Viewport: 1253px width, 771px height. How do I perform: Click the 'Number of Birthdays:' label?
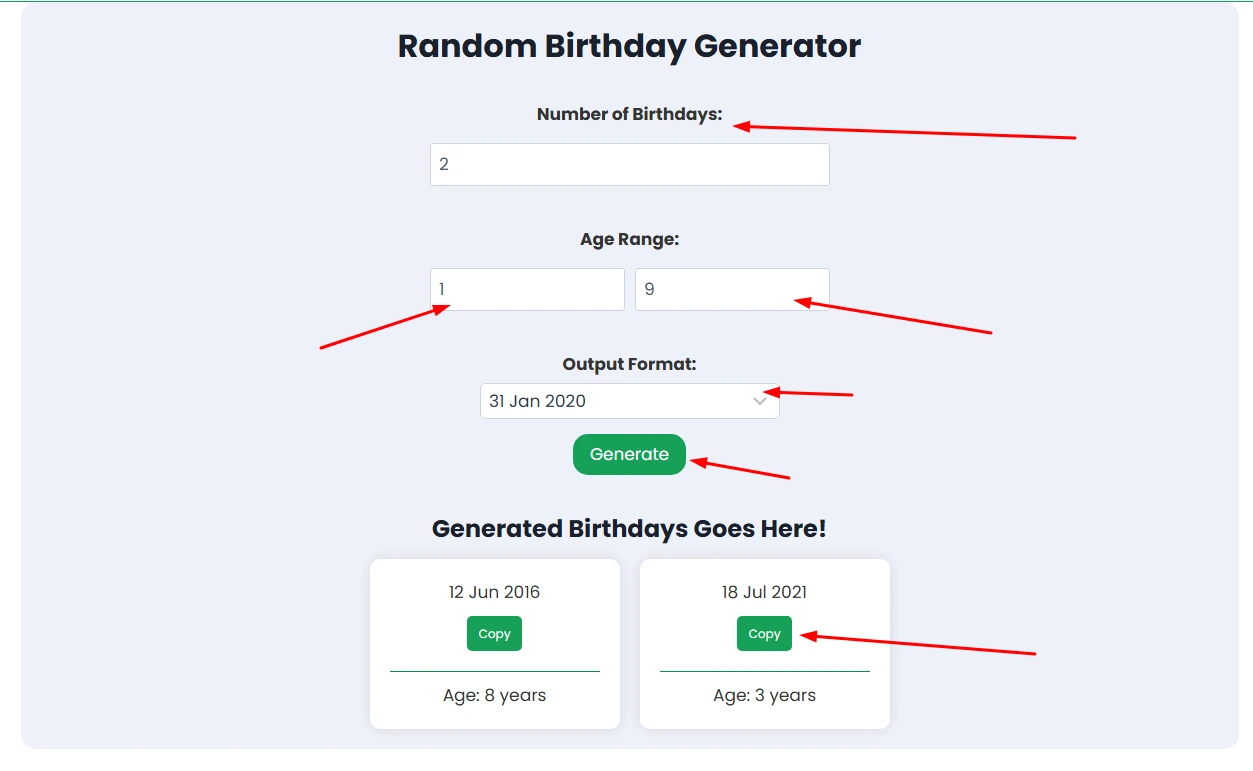click(x=629, y=114)
